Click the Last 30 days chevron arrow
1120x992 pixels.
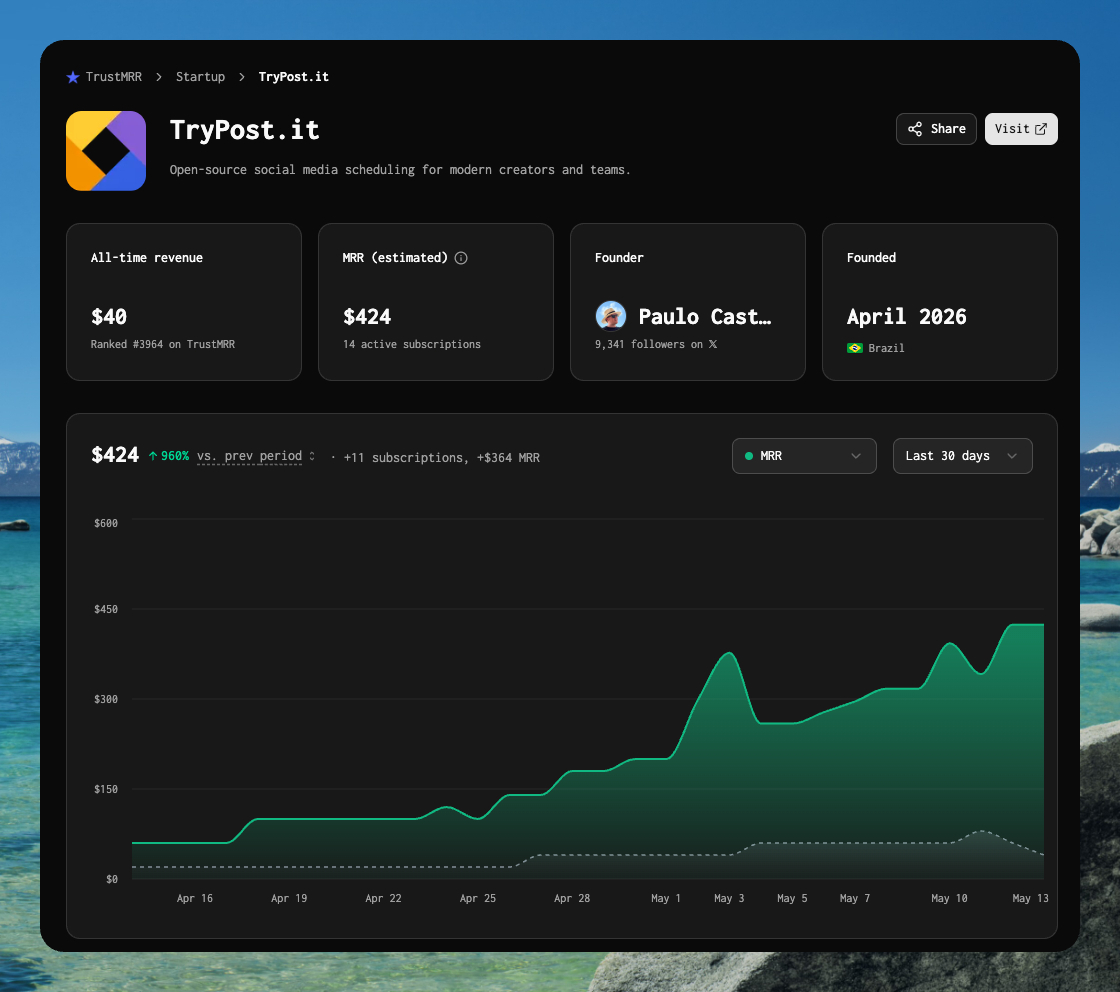[1011, 456]
